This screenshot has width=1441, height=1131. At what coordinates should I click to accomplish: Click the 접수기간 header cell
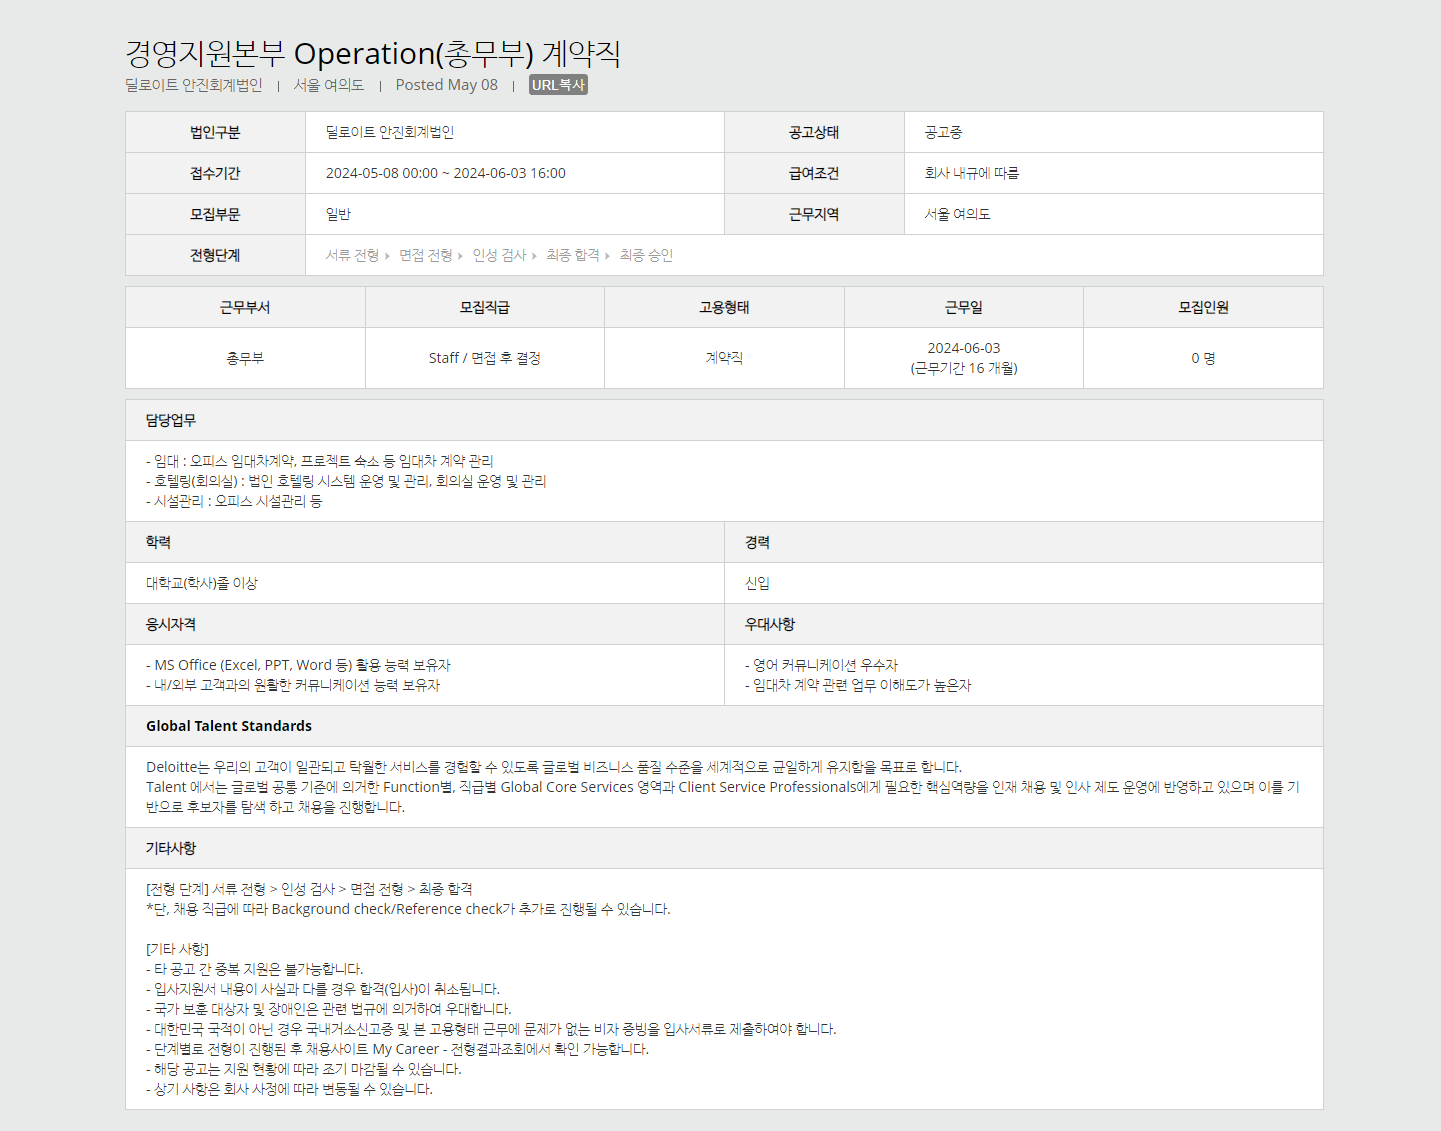coord(215,173)
